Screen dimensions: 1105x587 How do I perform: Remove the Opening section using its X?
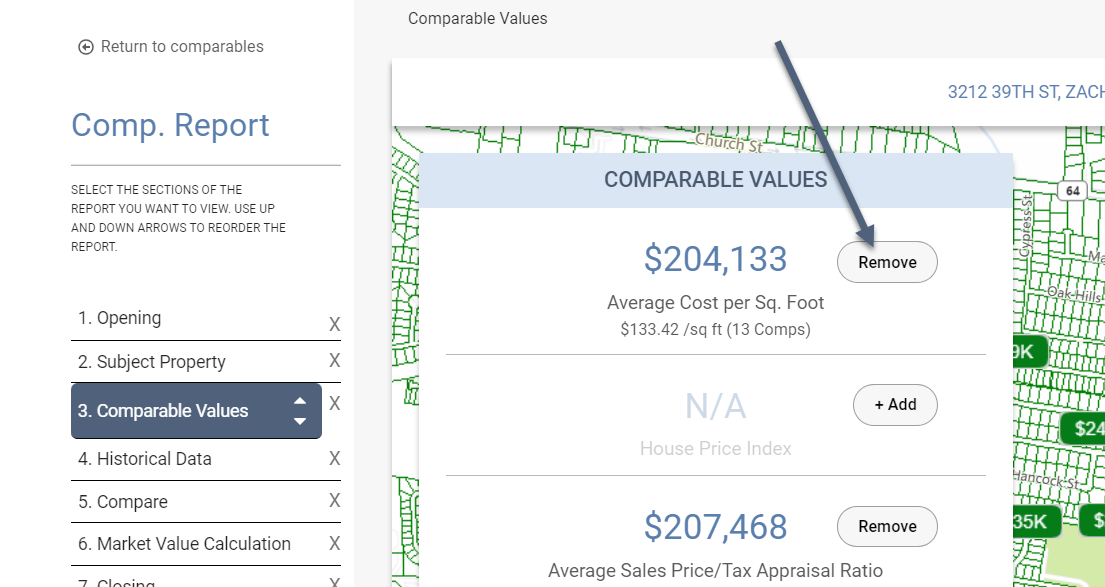pyautogui.click(x=336, y=323)
